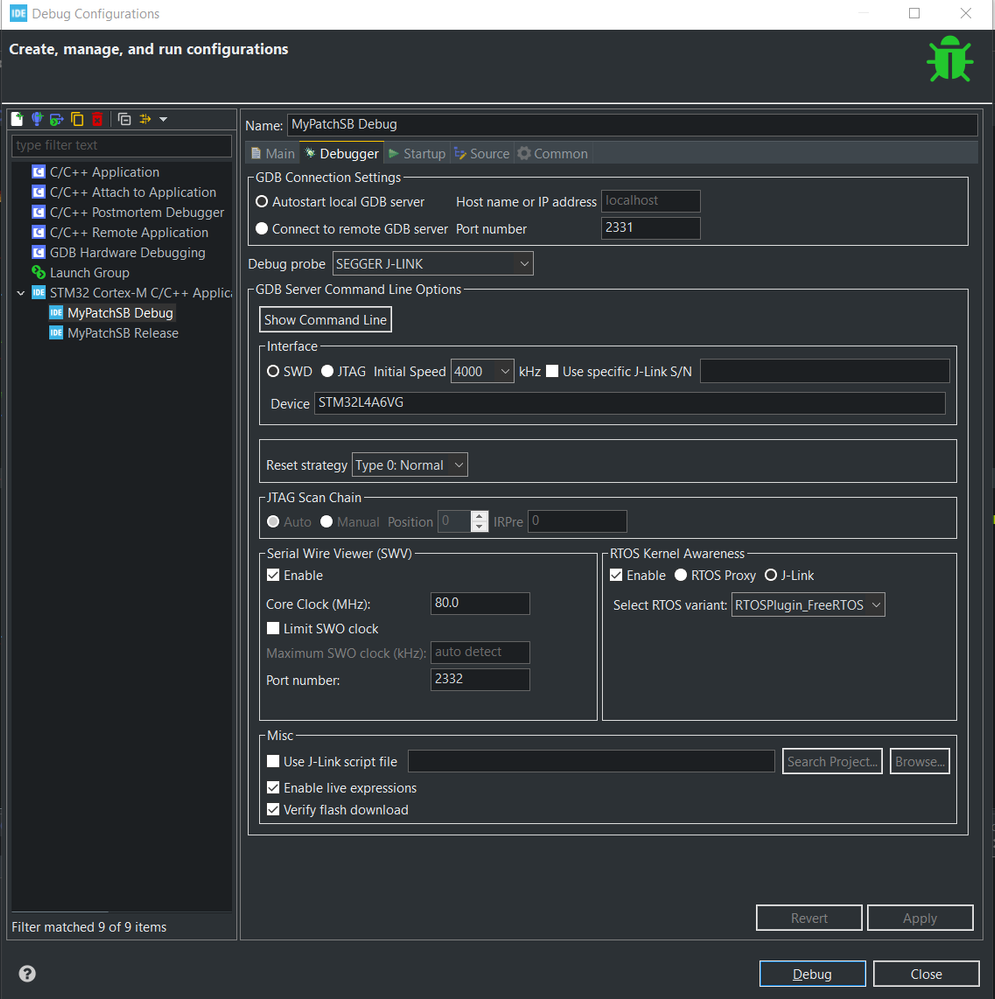
Task: Select the C/C++ Postmortem Debugger icon
Action: 39,212
